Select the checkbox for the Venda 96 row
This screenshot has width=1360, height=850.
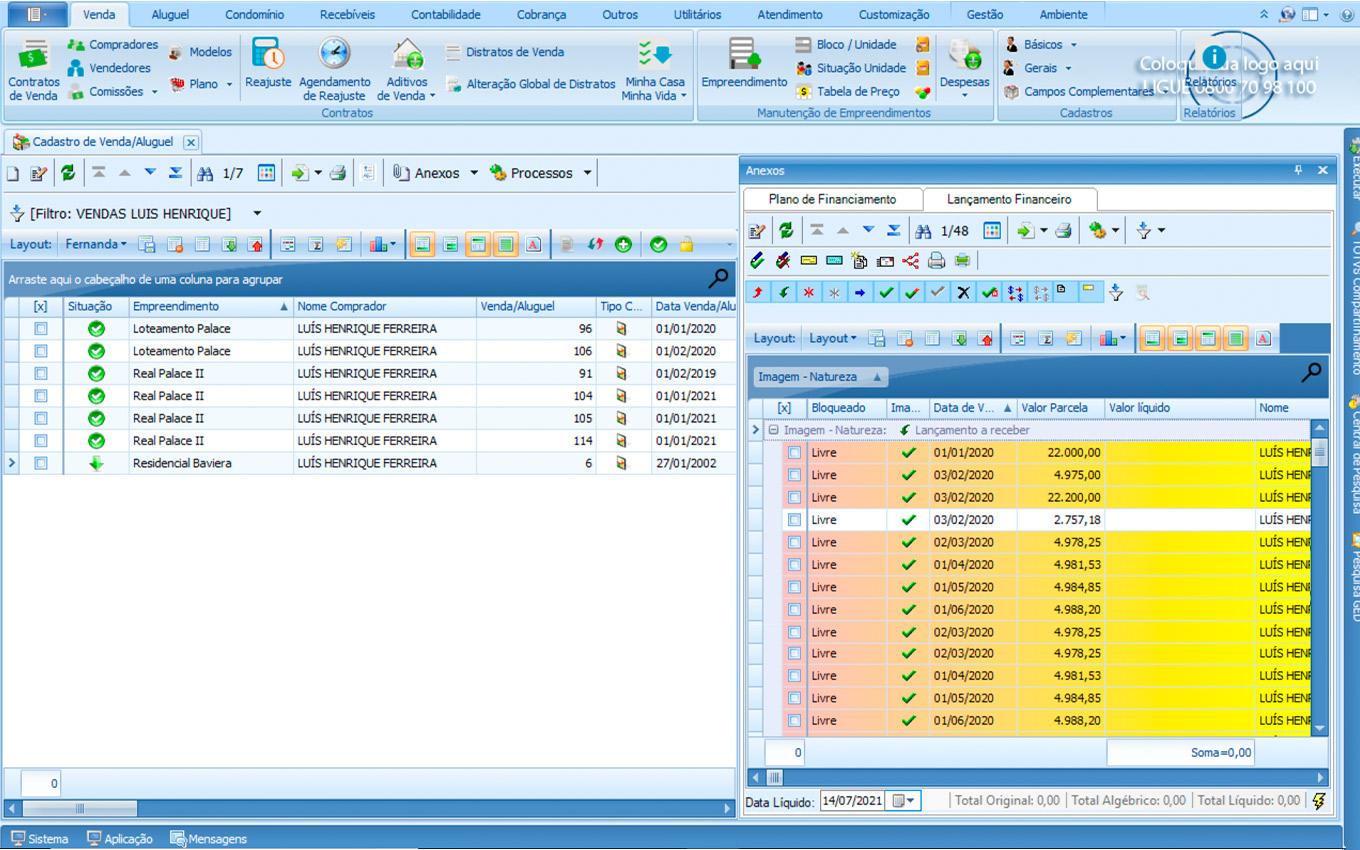41,328
